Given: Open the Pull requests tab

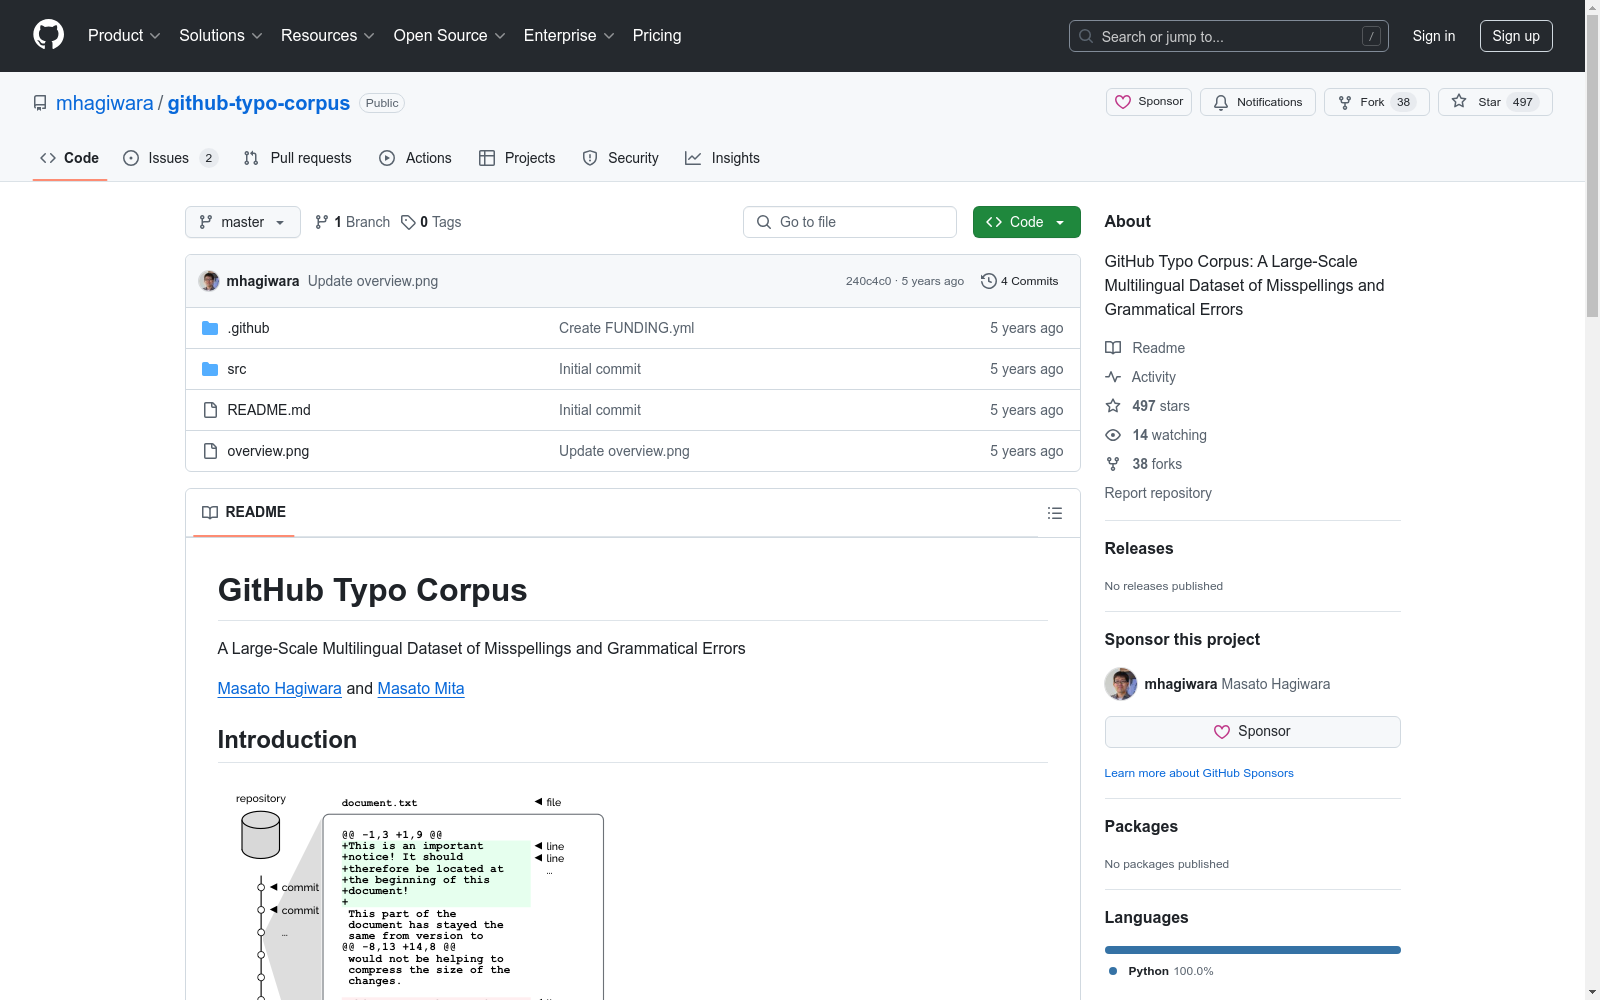Looking at the screenshot, I should [298, 158].
